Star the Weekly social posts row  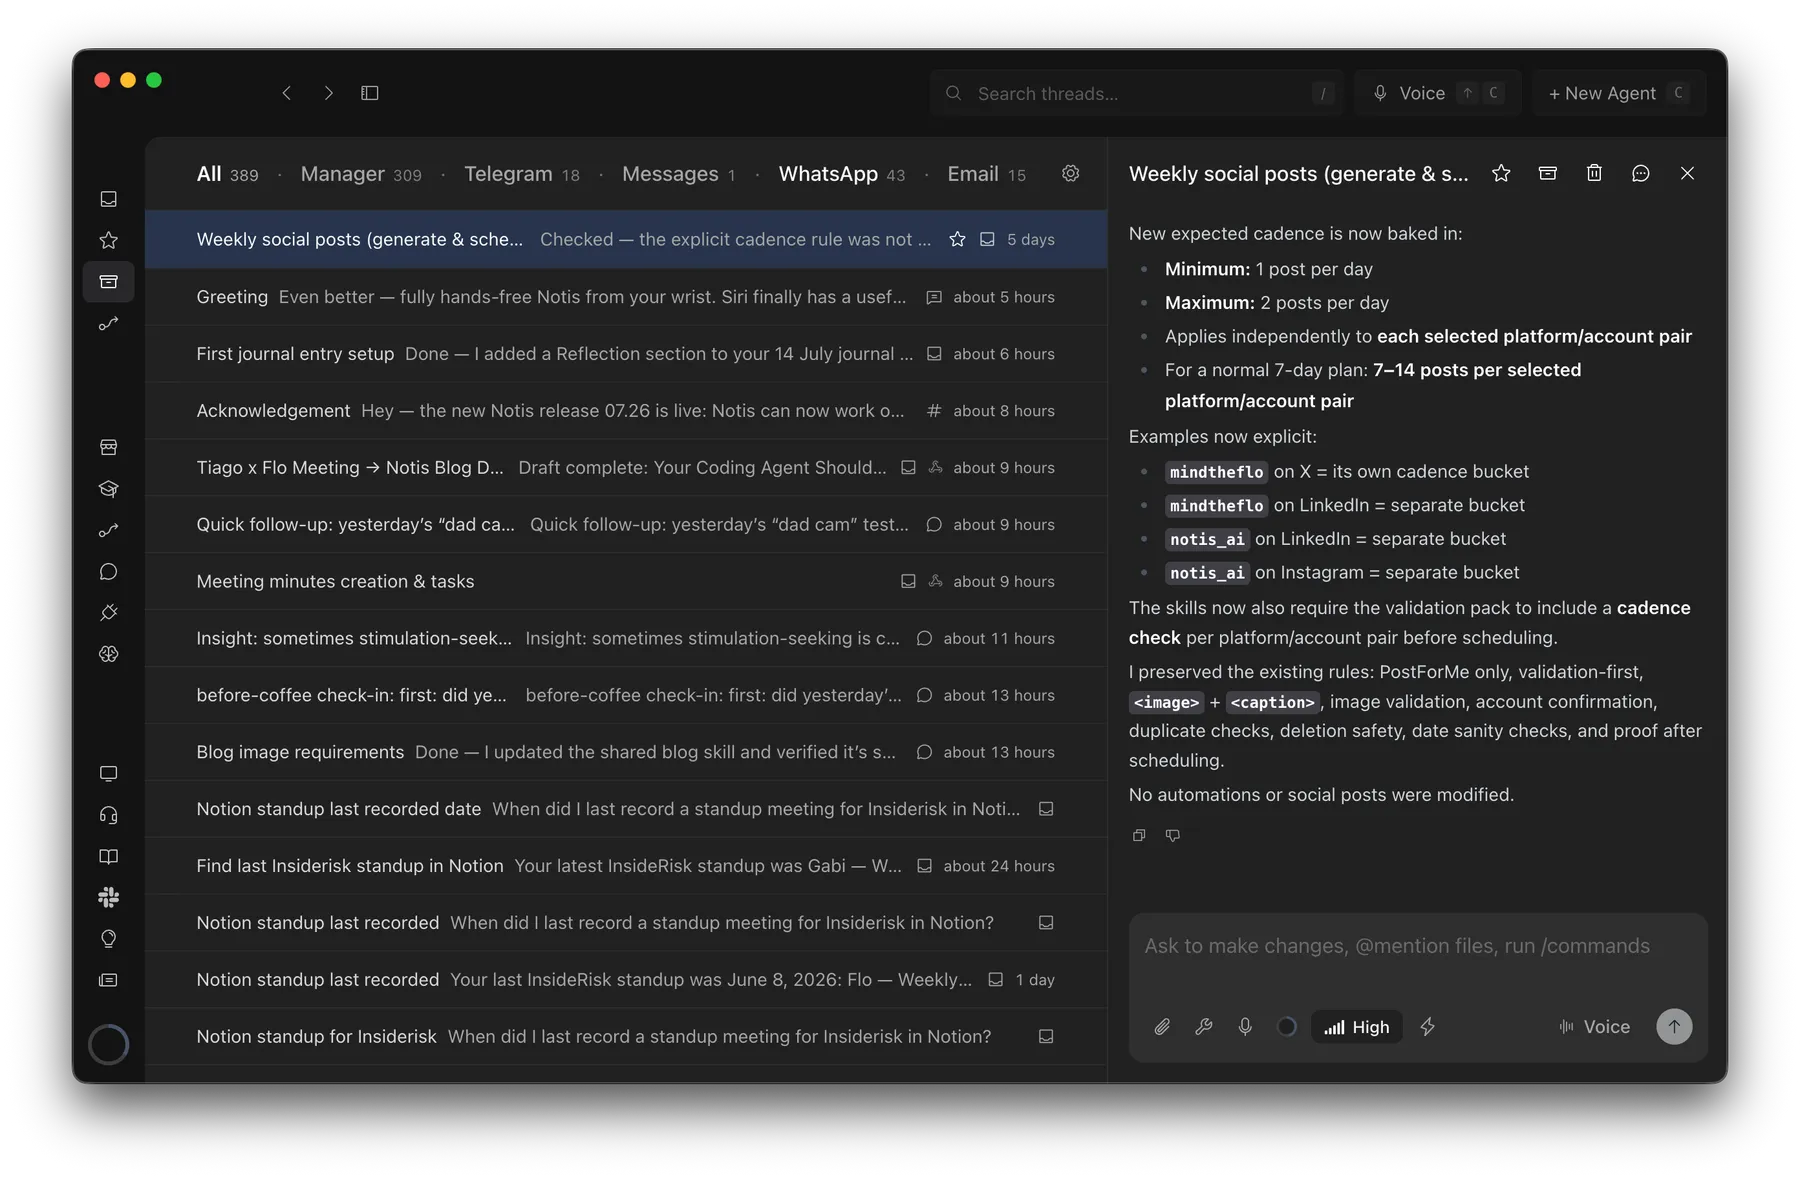tap(957, 239)
